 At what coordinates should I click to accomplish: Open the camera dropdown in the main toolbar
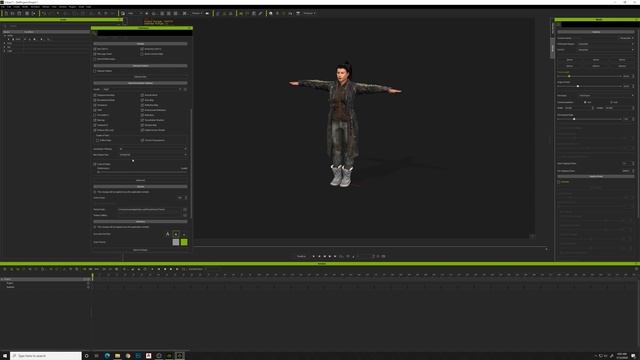click(x=197, y=13)
